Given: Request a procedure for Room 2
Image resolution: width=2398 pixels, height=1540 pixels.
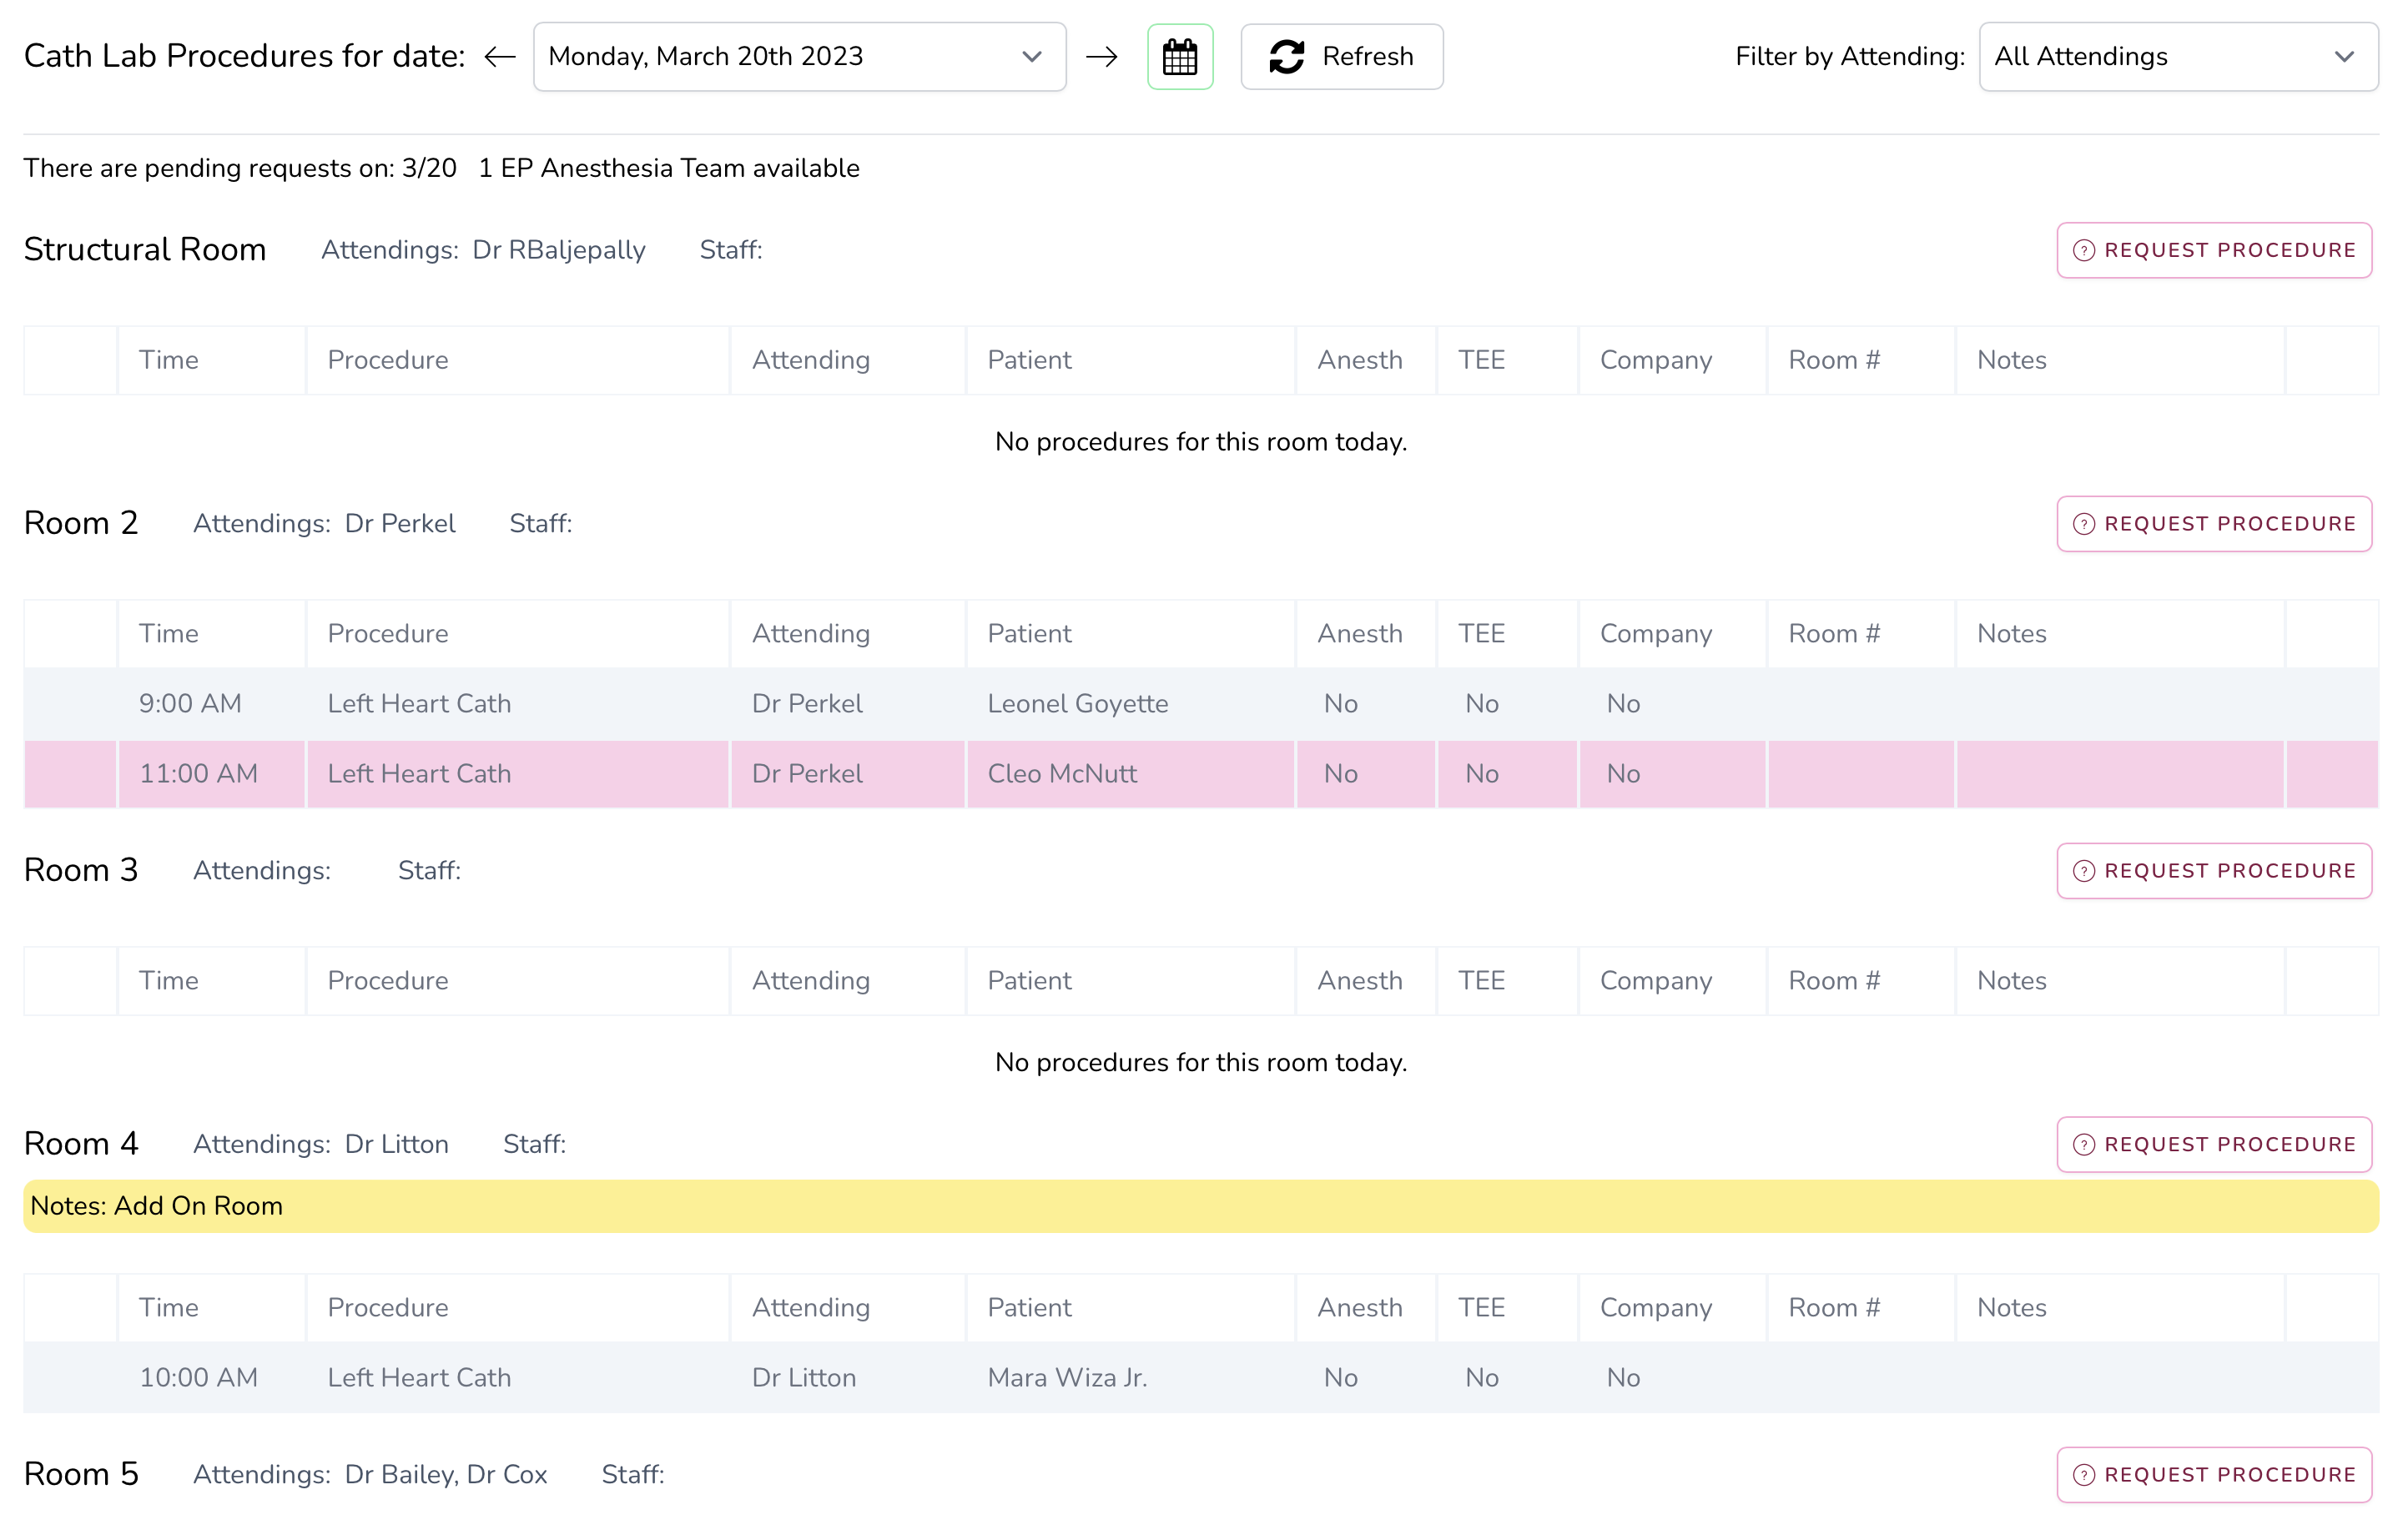Looking at the screenshot, I should coord(2212,523).
